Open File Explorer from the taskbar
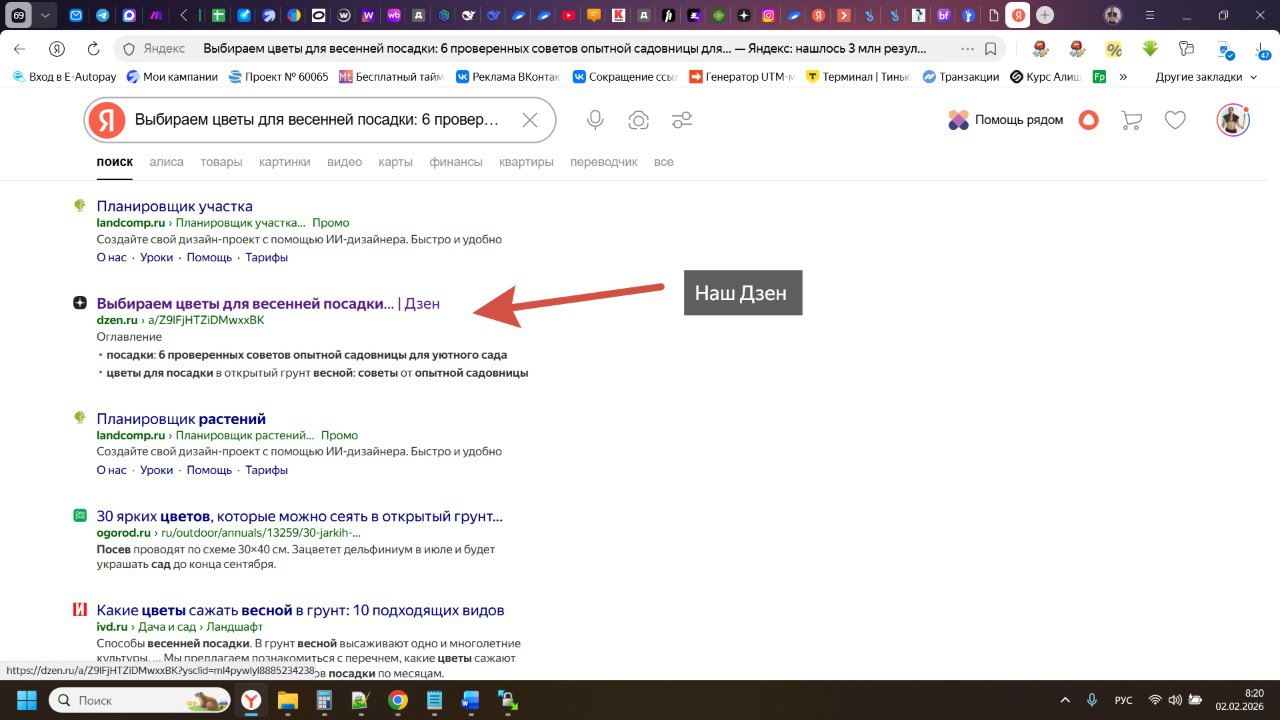 tap(288, 700)
